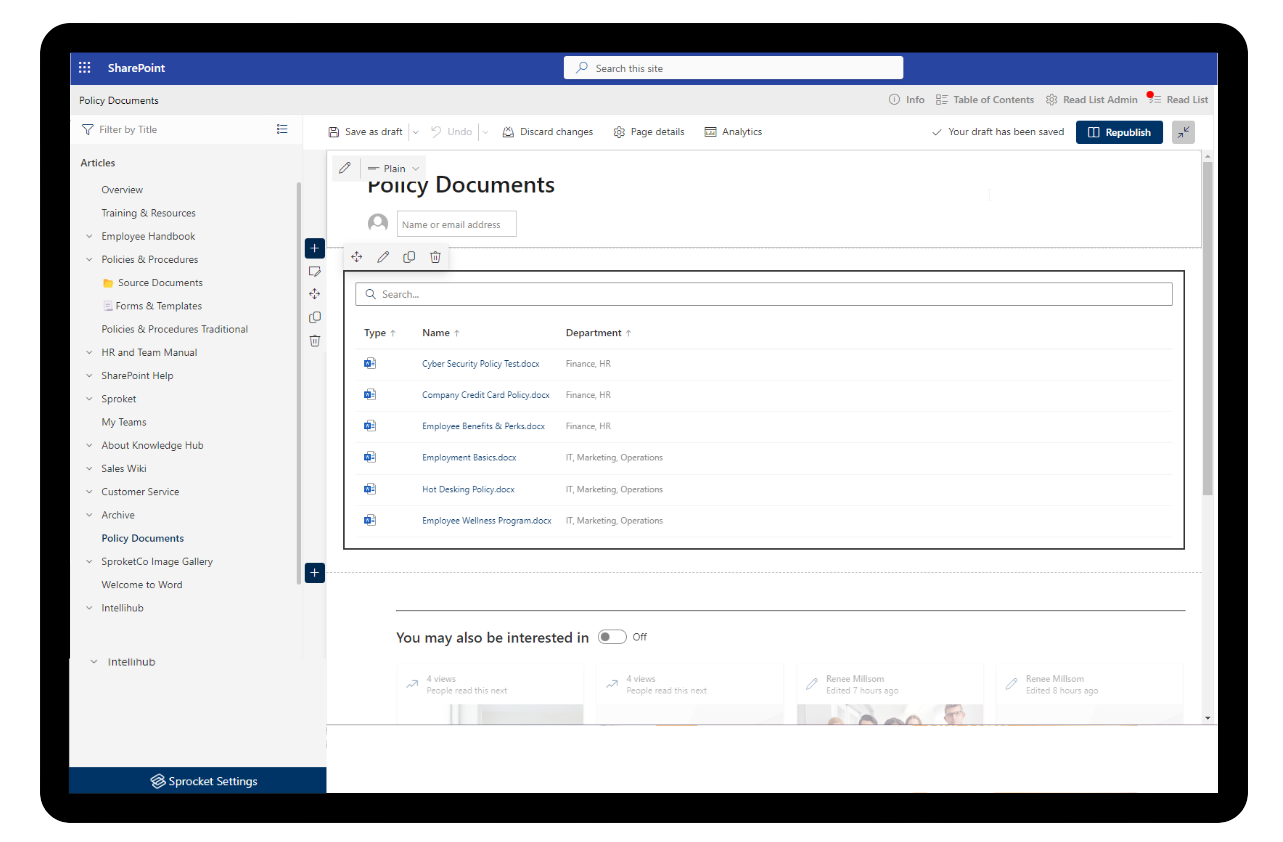
Task: Click the pencil to edit the web part
Action: (383, 256)
